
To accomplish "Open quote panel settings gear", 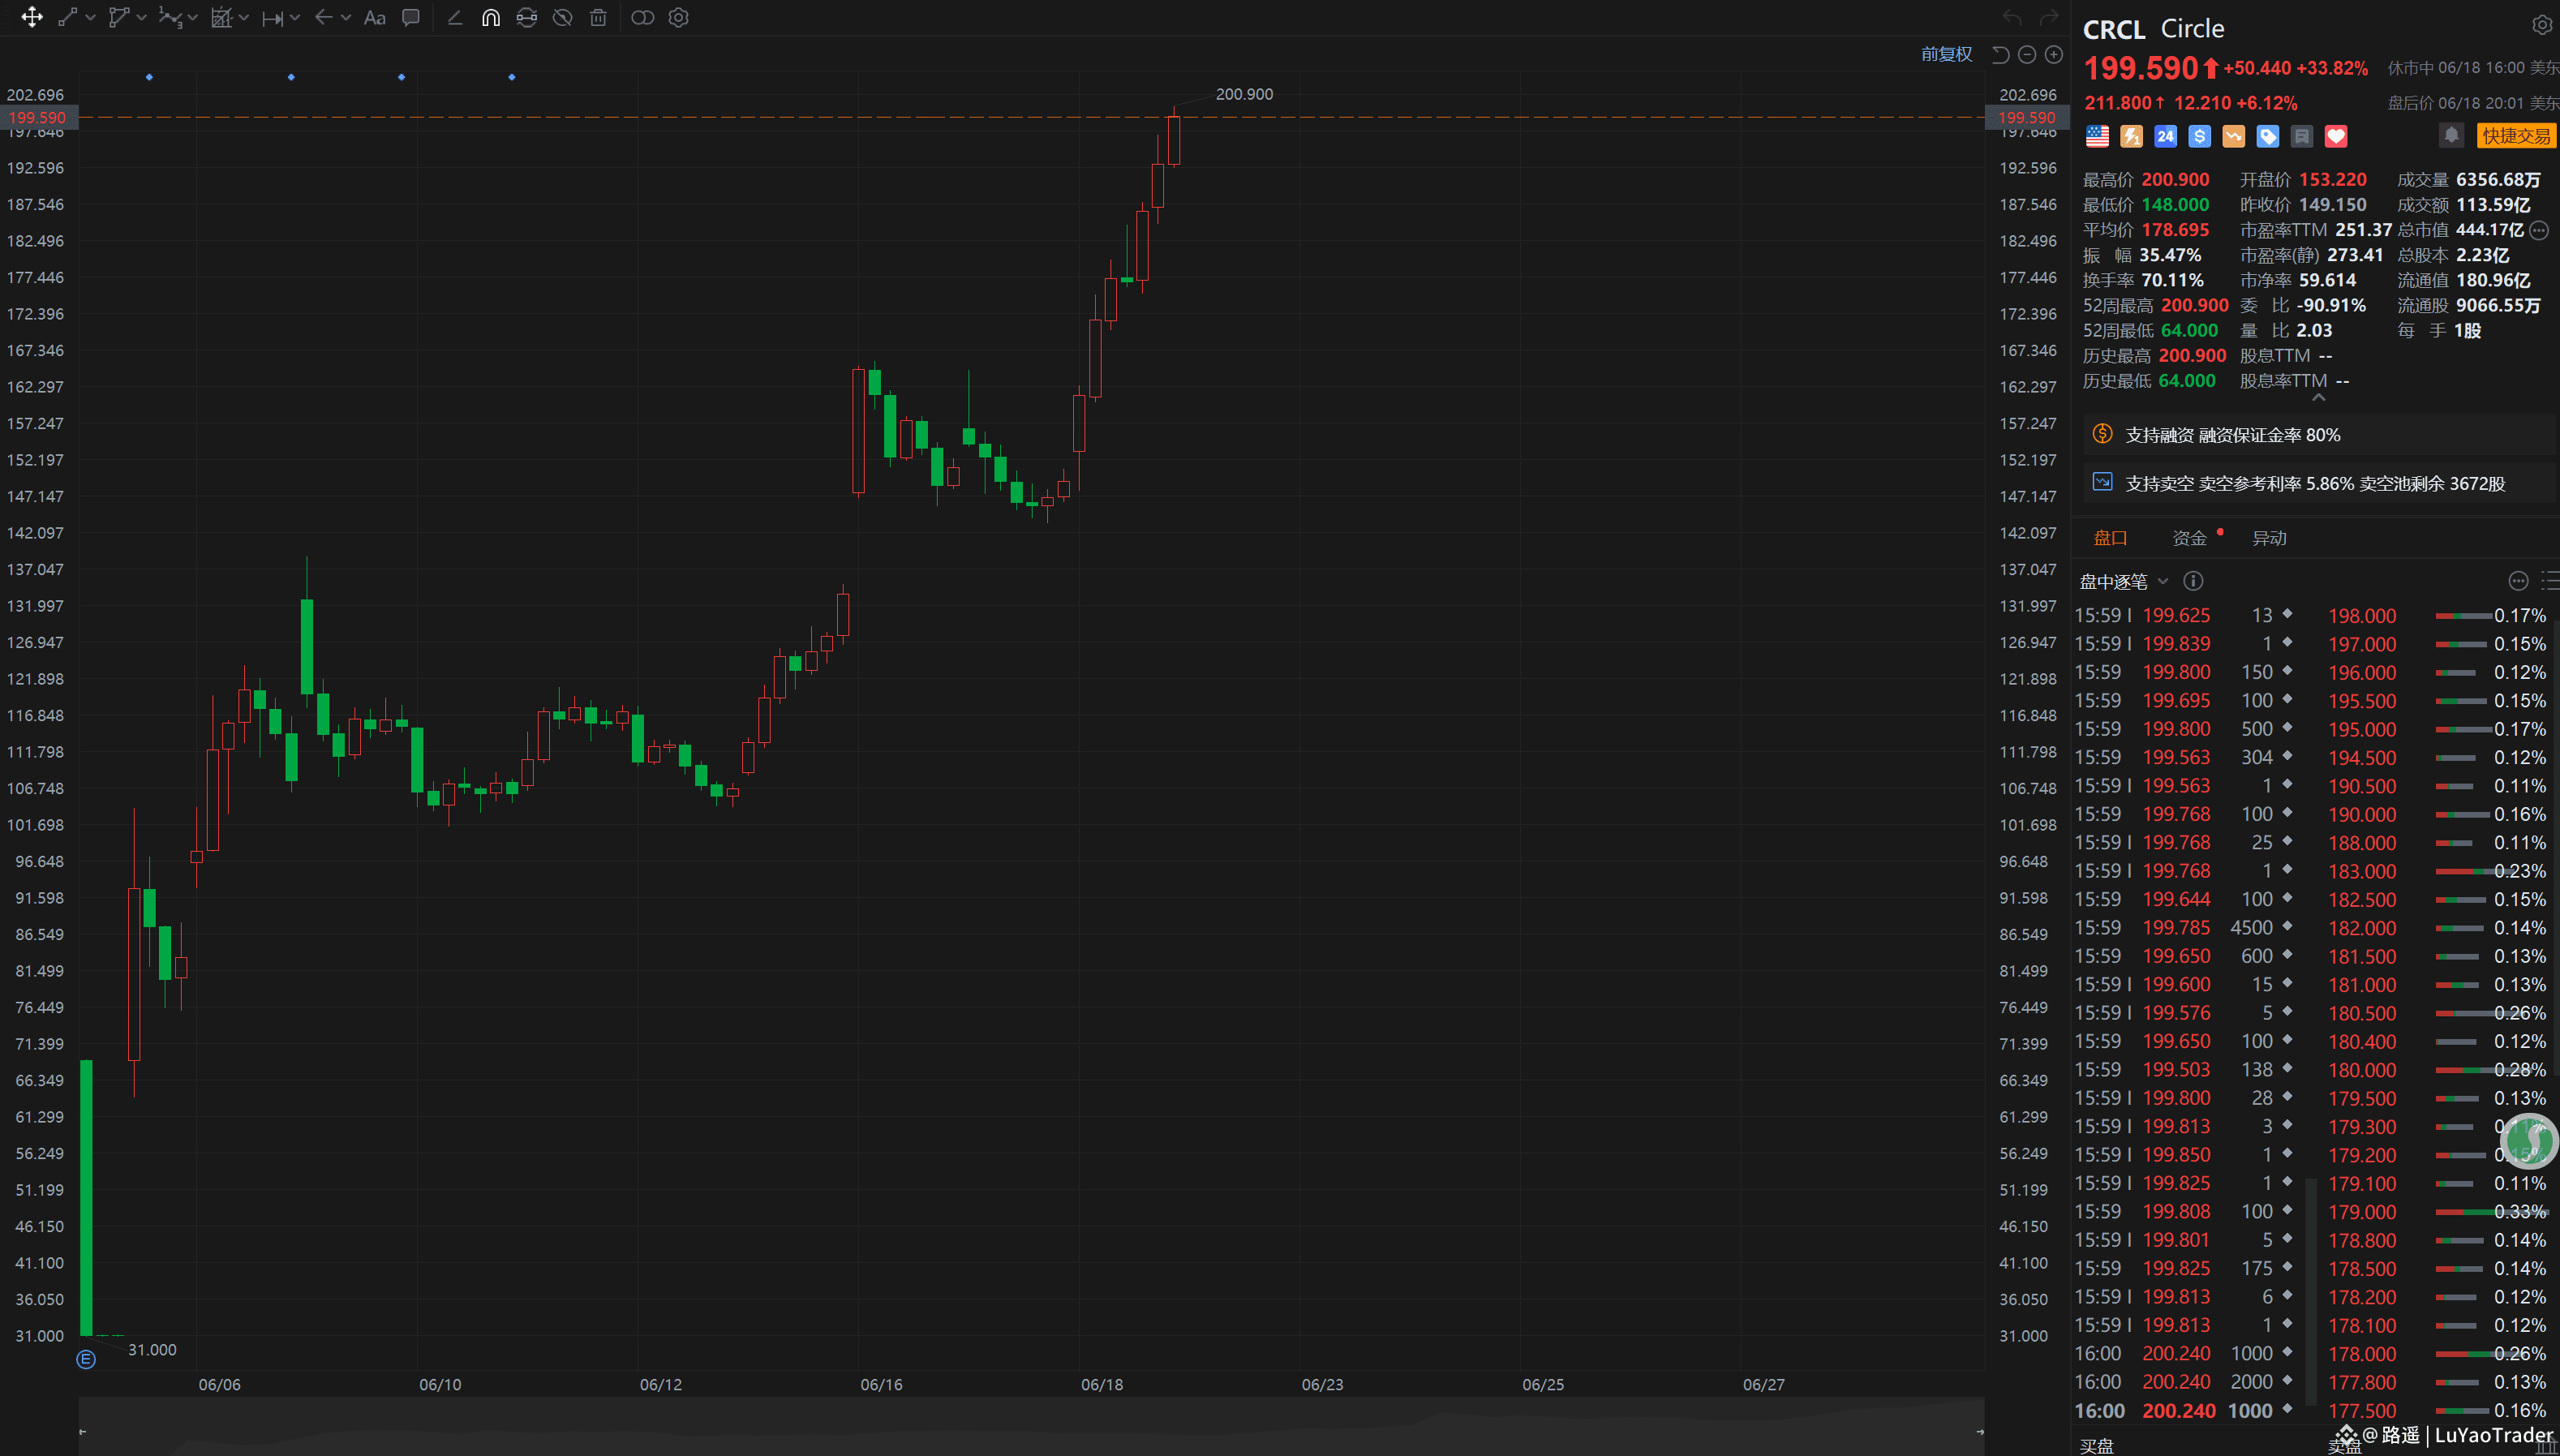I will pos(2541,26).
